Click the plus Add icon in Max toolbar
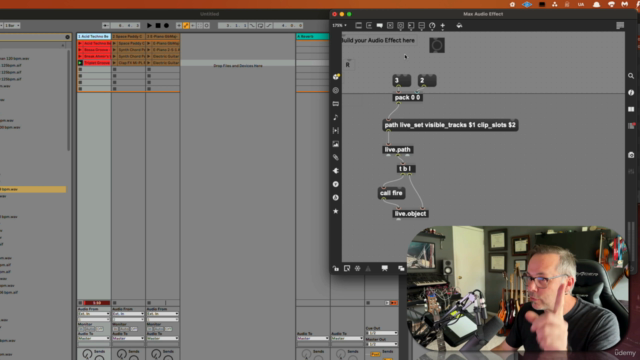 click(442, 25)
